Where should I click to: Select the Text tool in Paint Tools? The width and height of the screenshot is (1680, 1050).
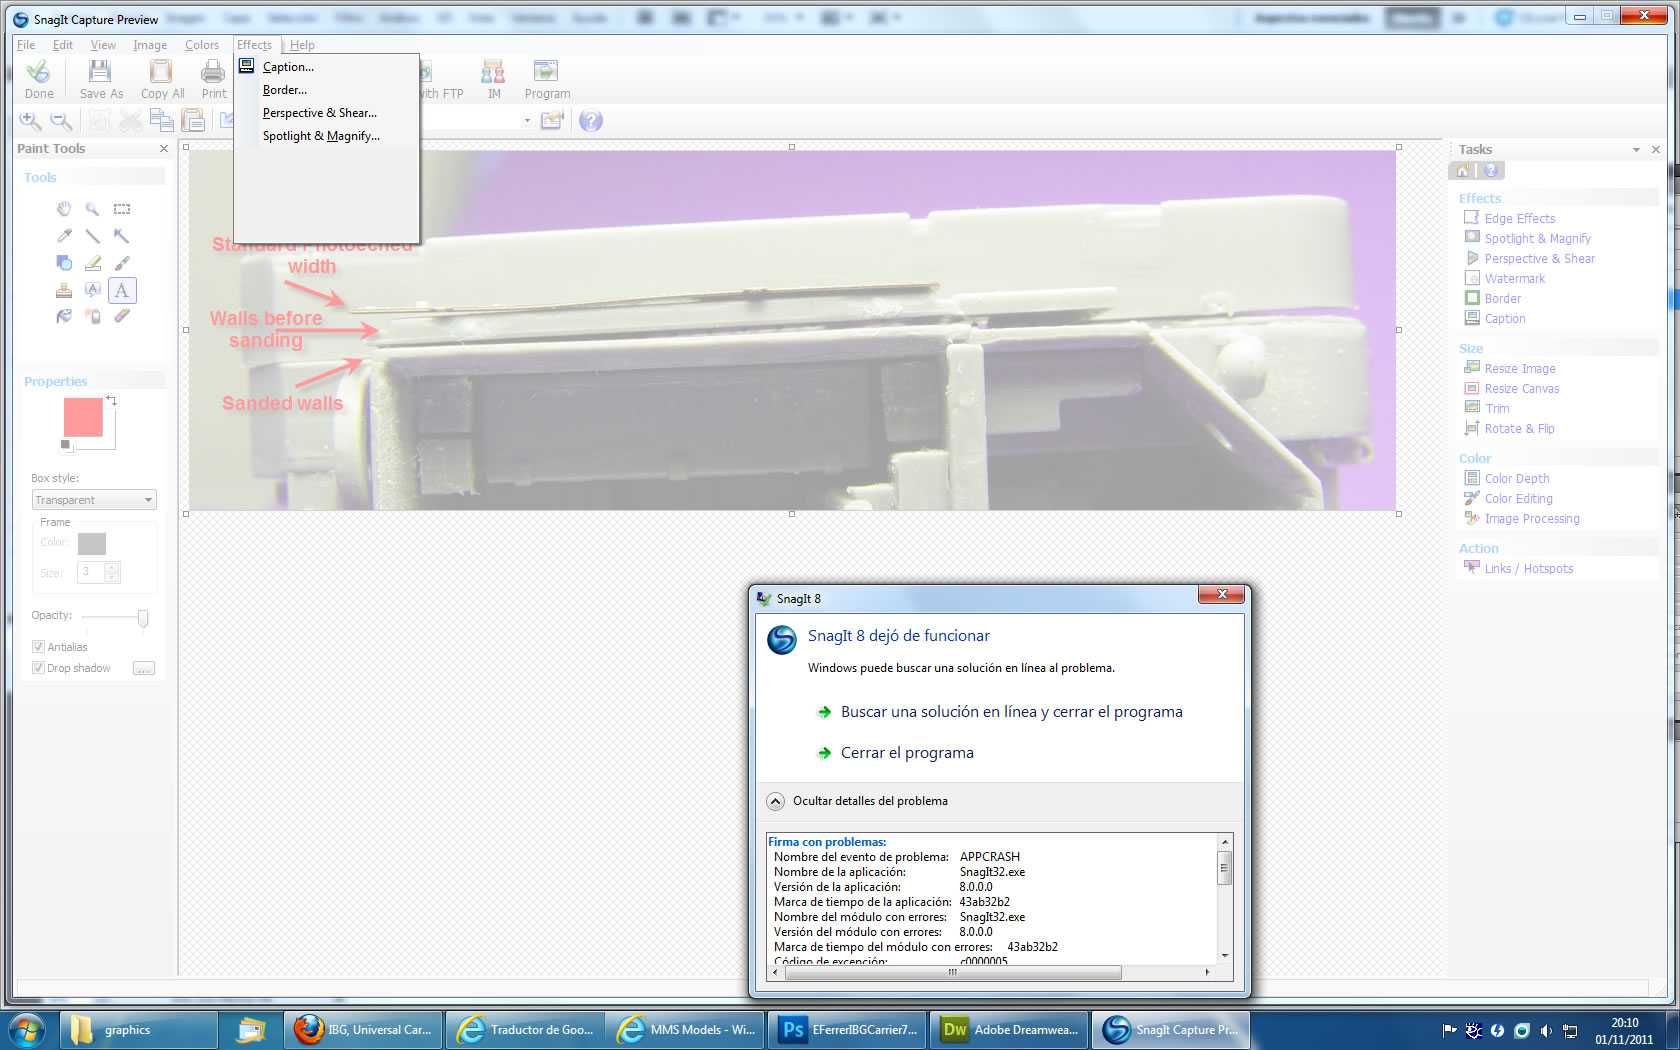click(121, 290)
